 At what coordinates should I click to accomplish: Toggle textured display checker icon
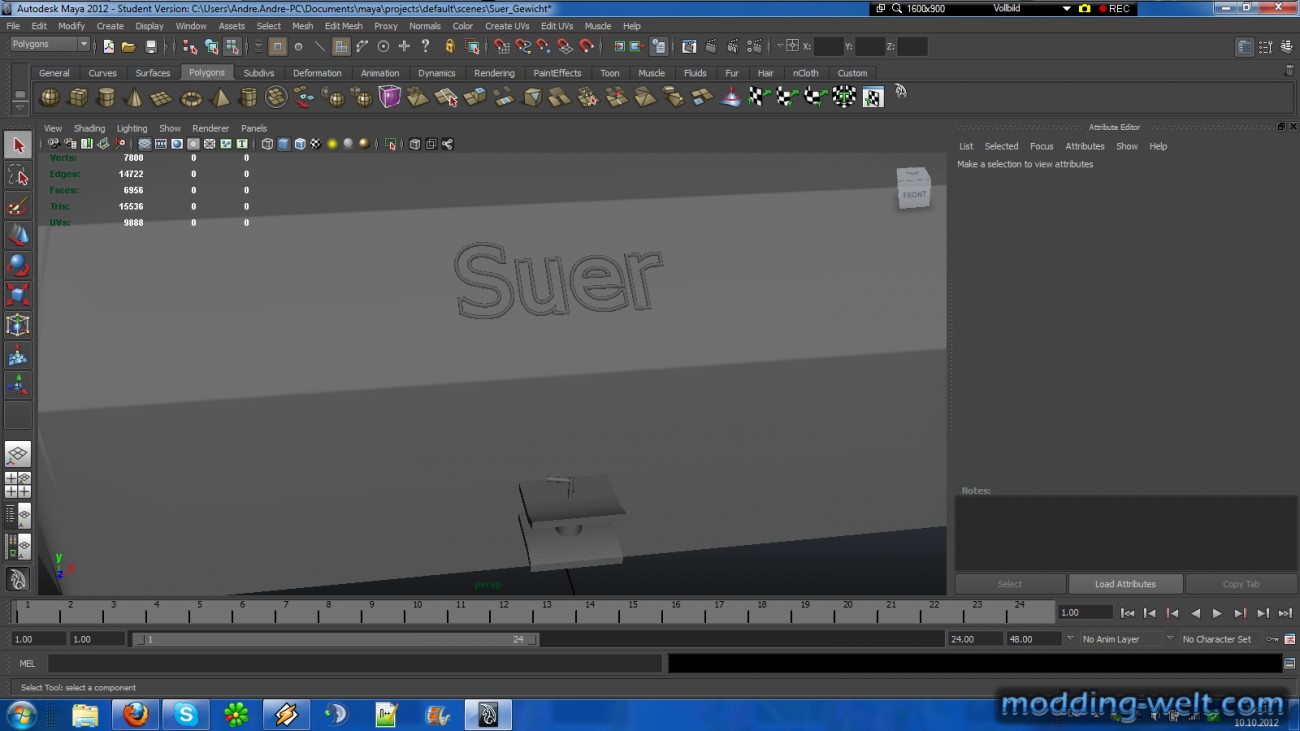point(315,144)
